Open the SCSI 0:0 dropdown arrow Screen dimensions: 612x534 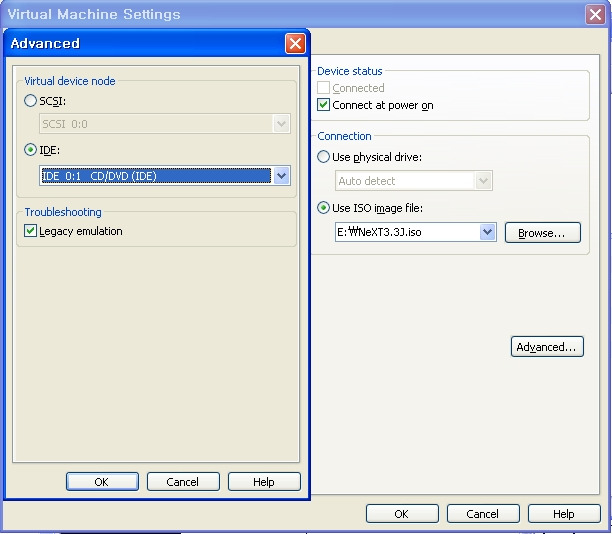281,124
